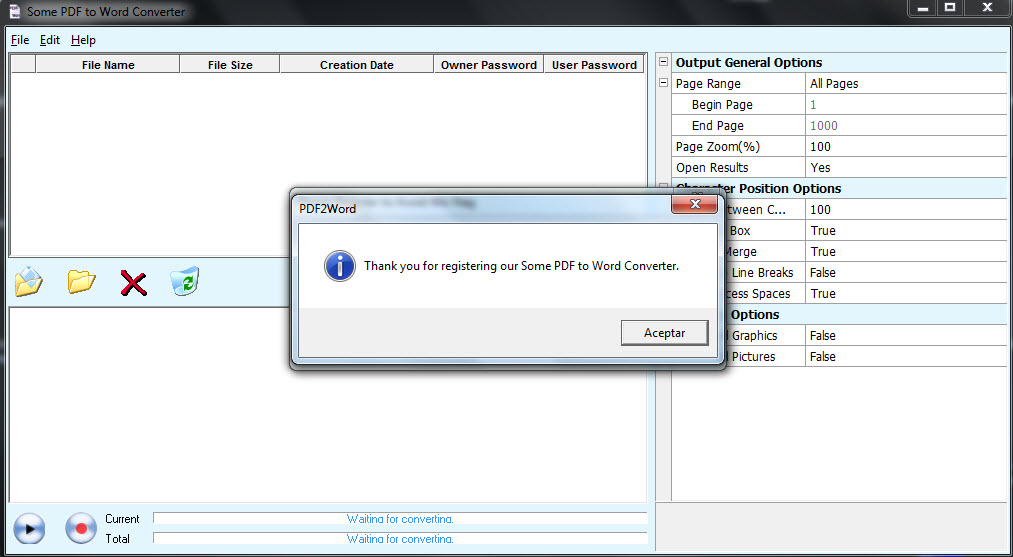1013x557 pixels.
Task: Click the open folder icon
Action: click(x=81, y=282)
